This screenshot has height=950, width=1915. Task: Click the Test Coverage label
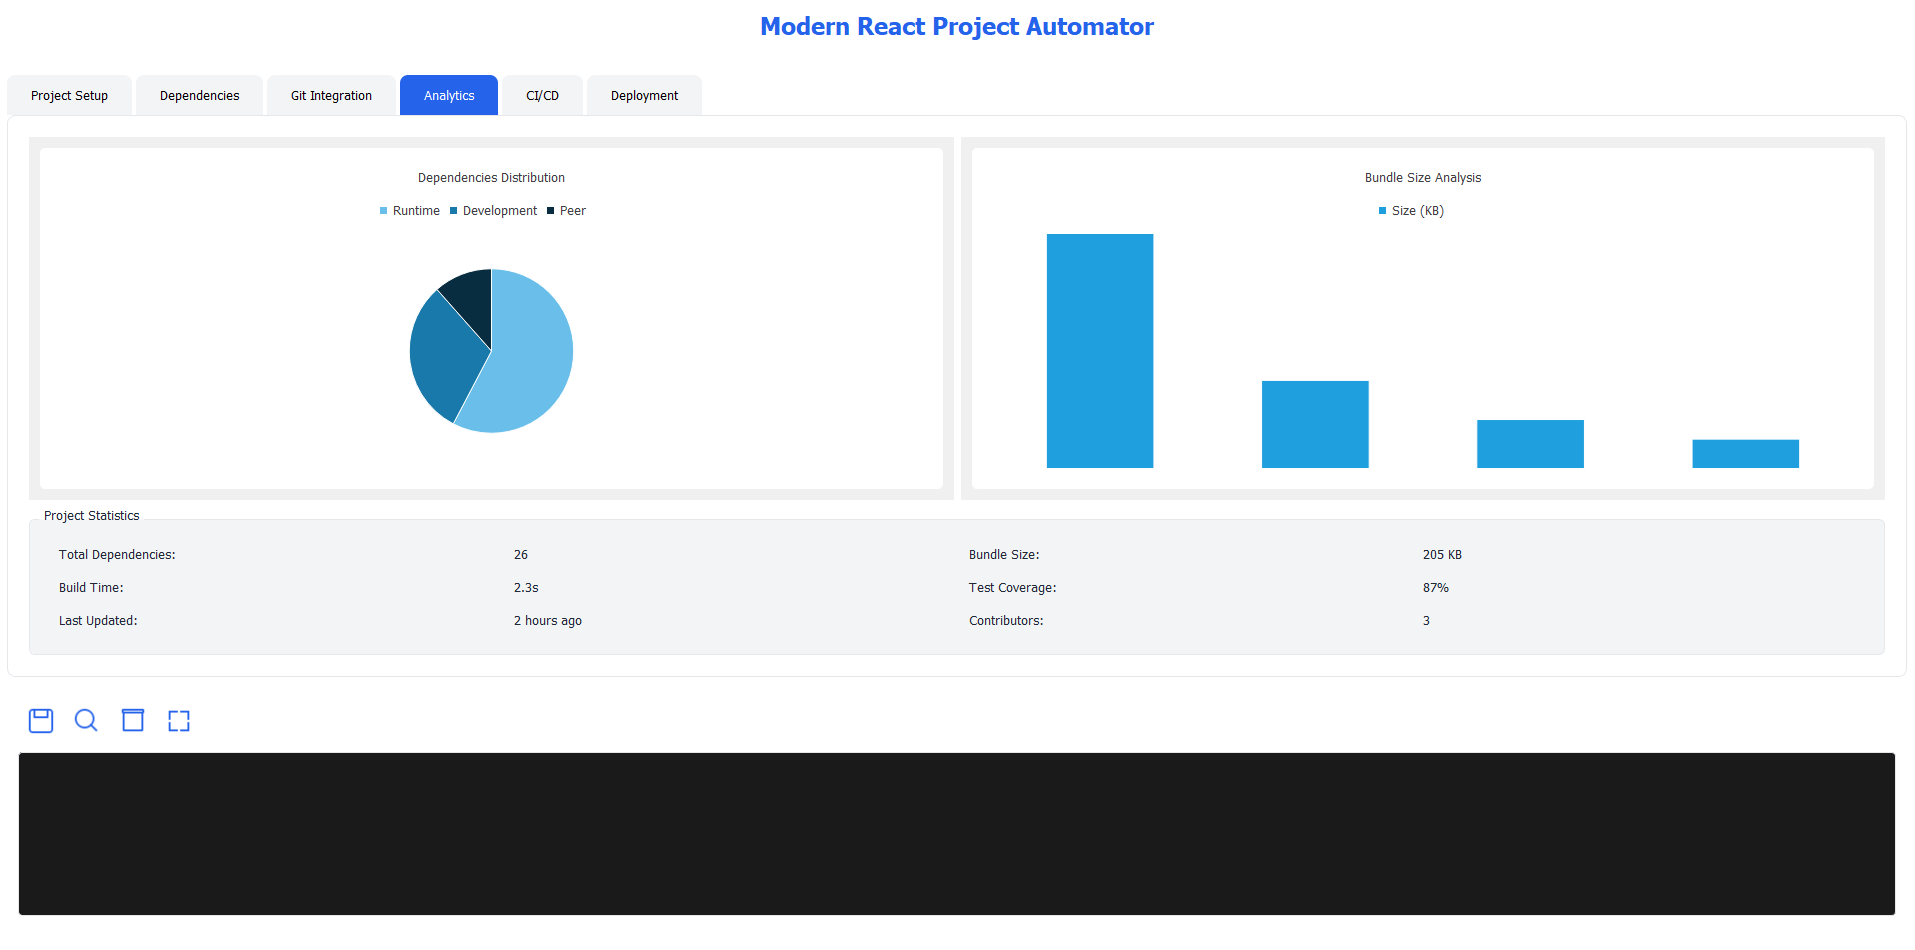1012,588
